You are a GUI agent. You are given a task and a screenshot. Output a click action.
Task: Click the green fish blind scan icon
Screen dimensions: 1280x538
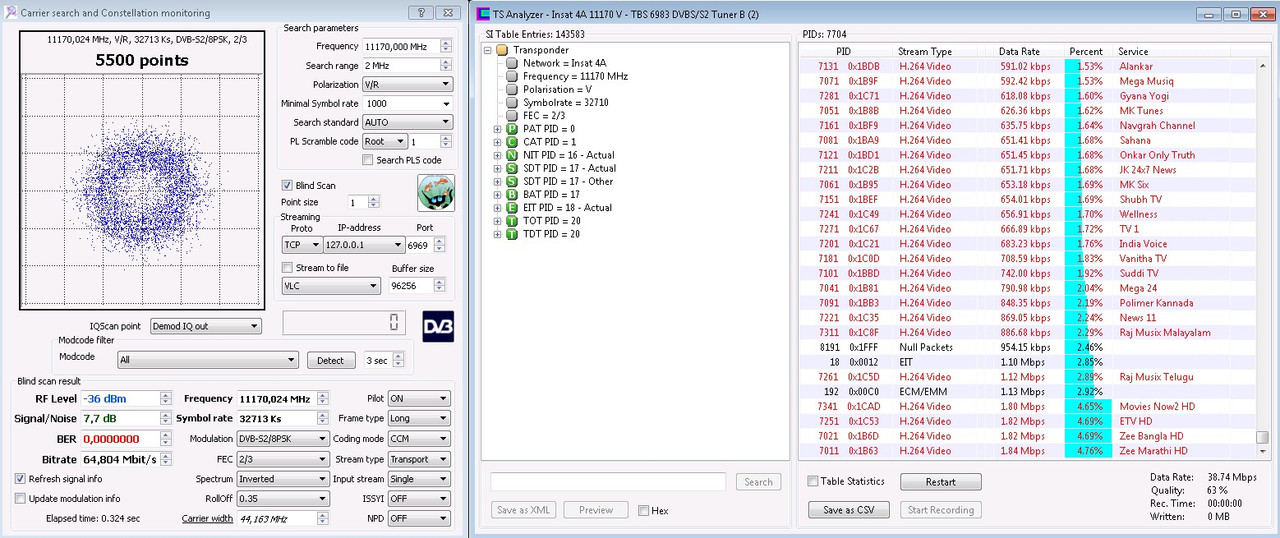[x=436, y=193]
